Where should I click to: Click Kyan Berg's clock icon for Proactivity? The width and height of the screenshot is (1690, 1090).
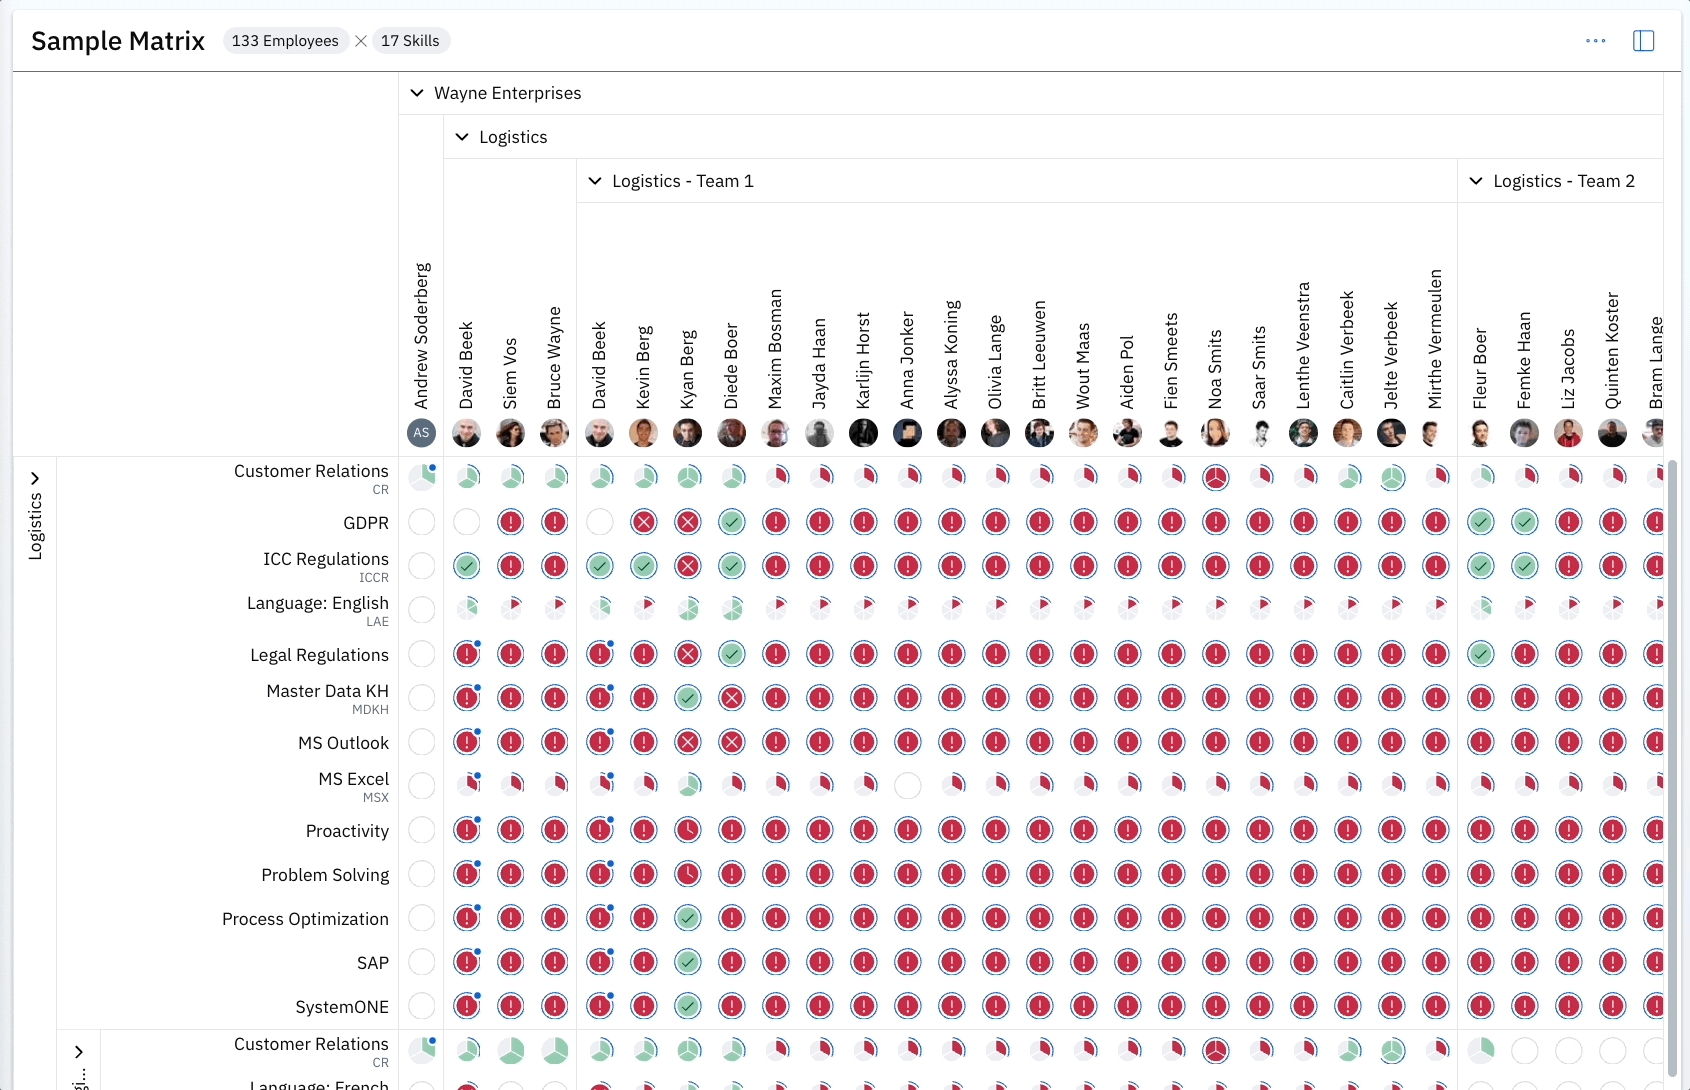[688, 830]
